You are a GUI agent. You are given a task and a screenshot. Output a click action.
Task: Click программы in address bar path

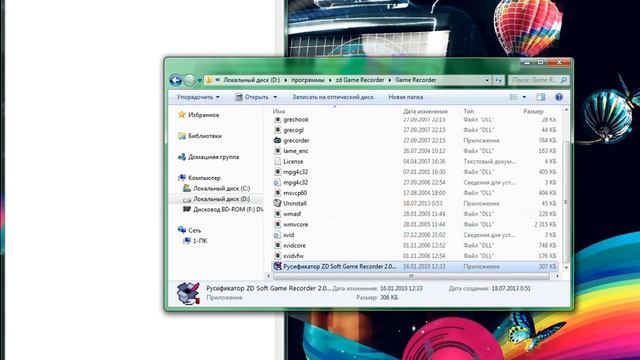[308, 80]
